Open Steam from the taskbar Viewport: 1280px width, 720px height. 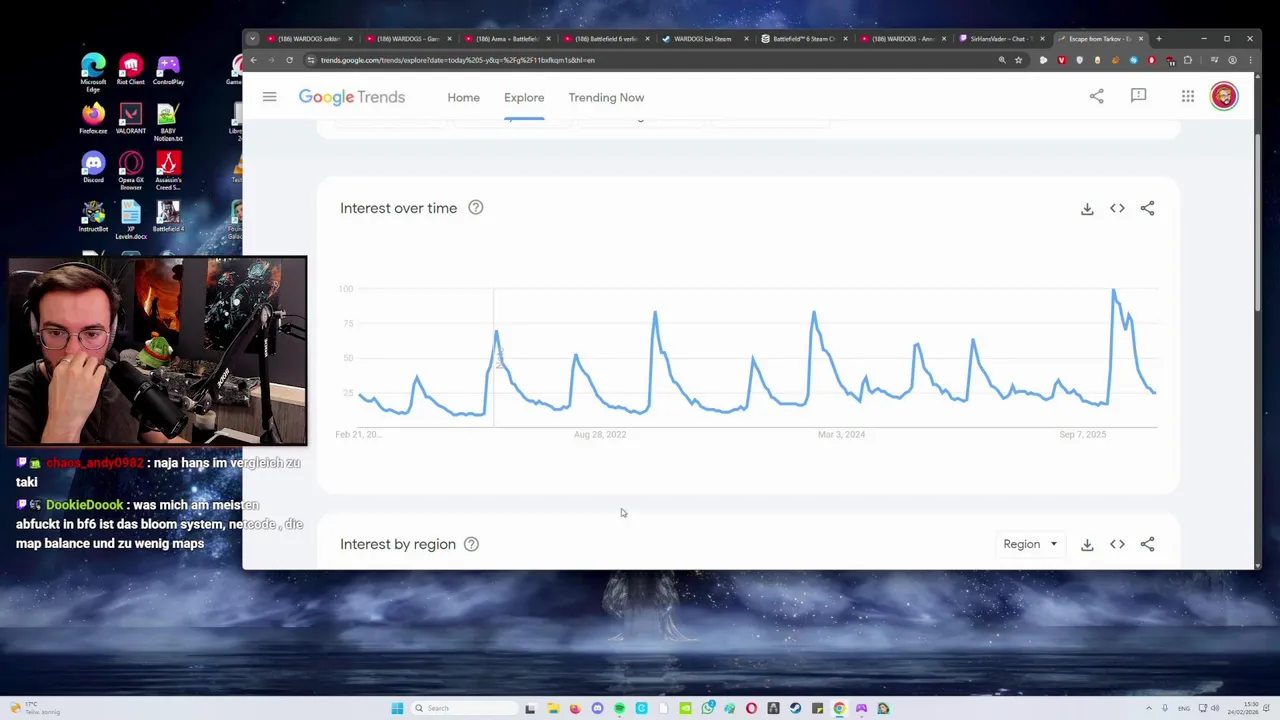click(x=795, y=709)
